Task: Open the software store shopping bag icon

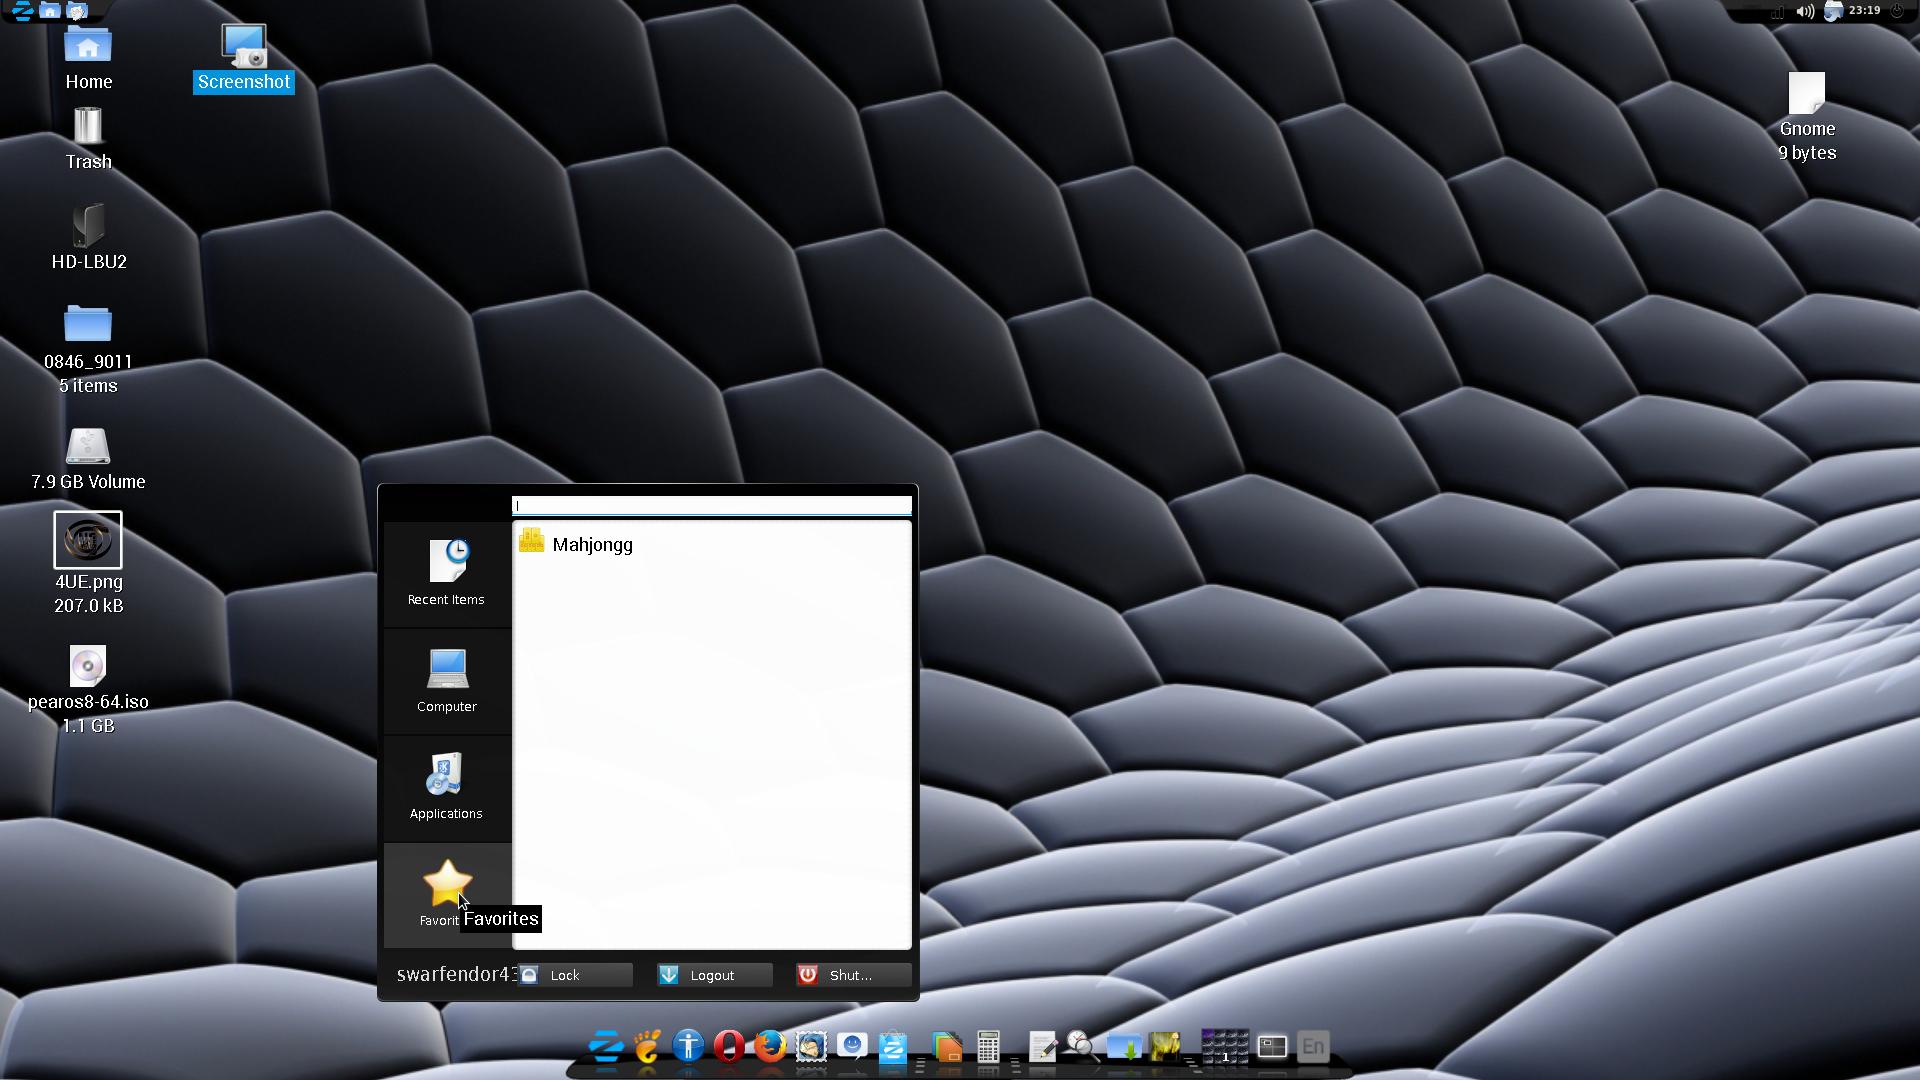Action: pos(892,1047)
